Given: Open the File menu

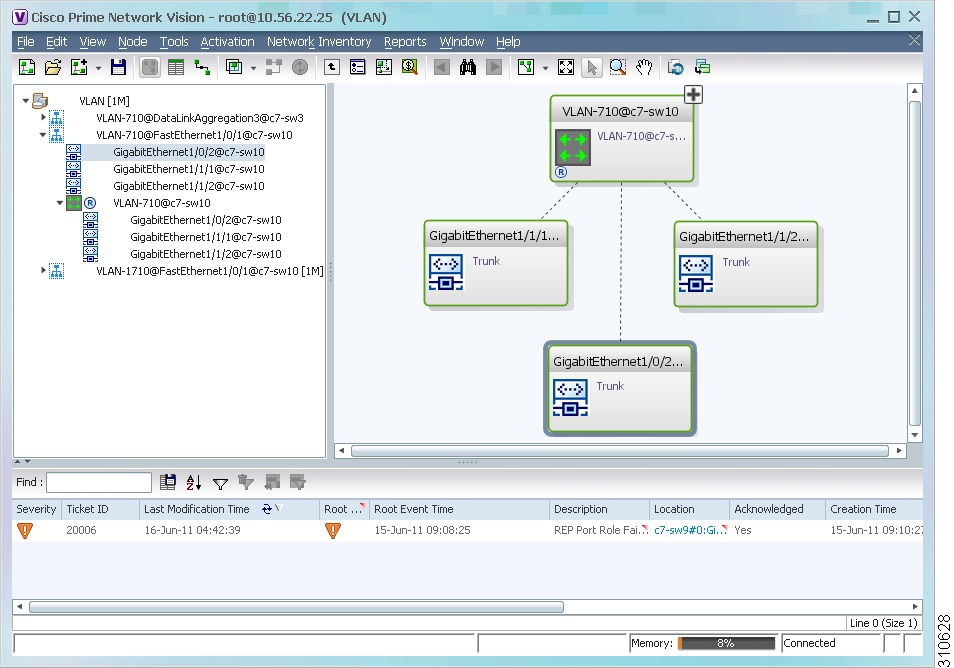Looking at the screenshot, I should click(x=26, y=41).
